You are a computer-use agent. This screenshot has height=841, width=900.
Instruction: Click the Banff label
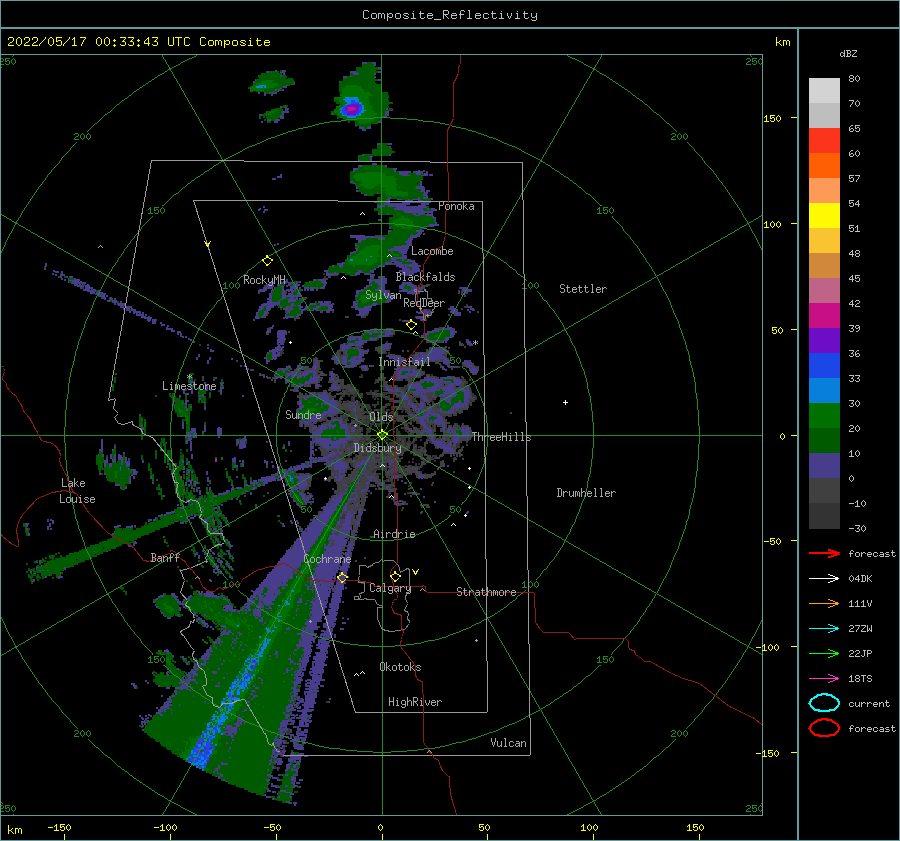165,557
